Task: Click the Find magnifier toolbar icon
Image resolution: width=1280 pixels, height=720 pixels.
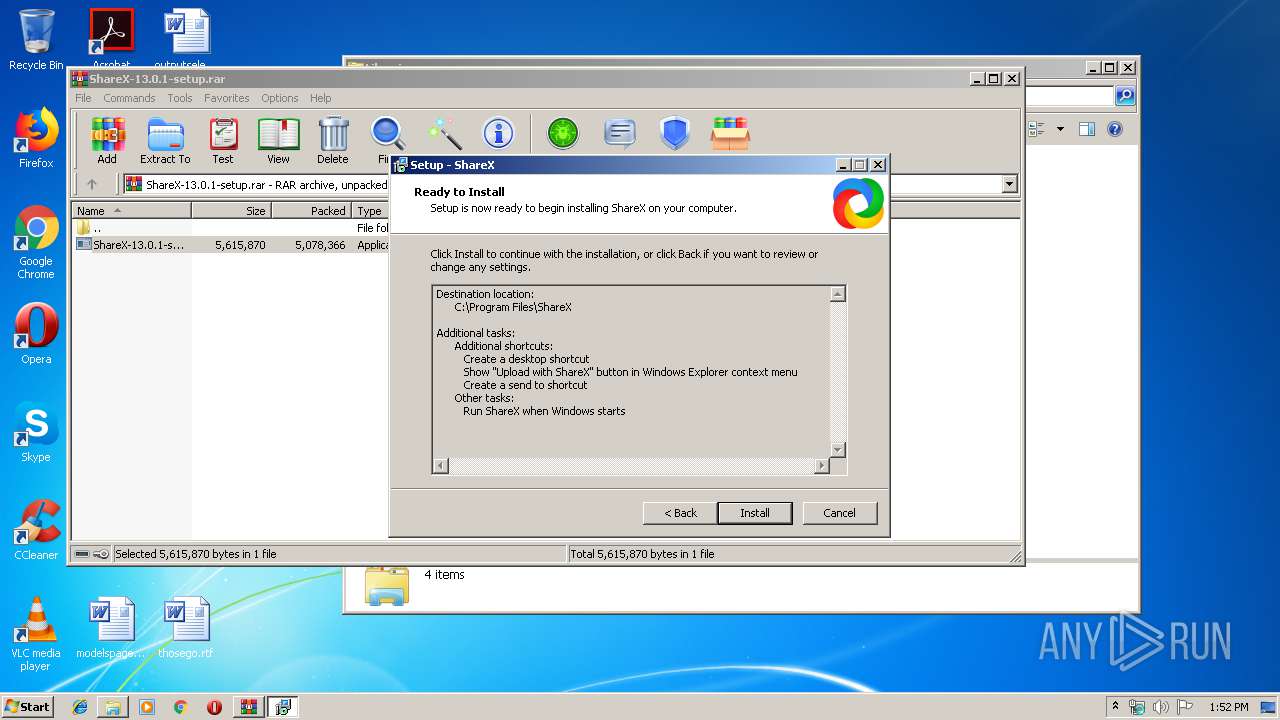Action: pos(387,135)
